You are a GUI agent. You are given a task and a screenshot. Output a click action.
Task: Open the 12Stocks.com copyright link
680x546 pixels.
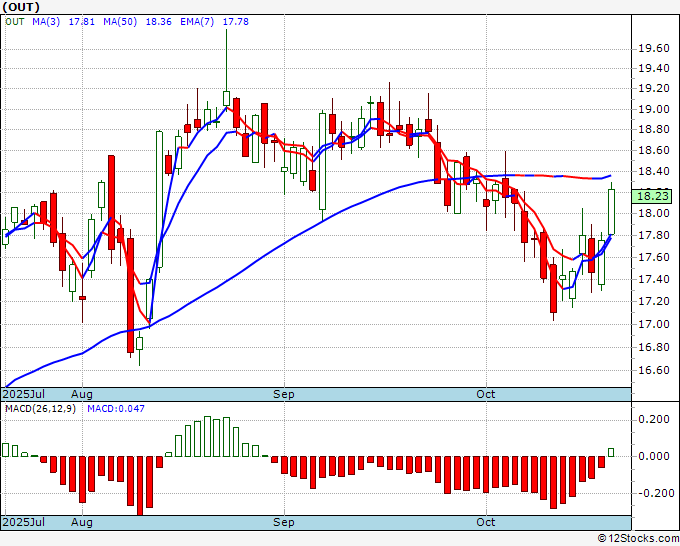tap(638, 539)
